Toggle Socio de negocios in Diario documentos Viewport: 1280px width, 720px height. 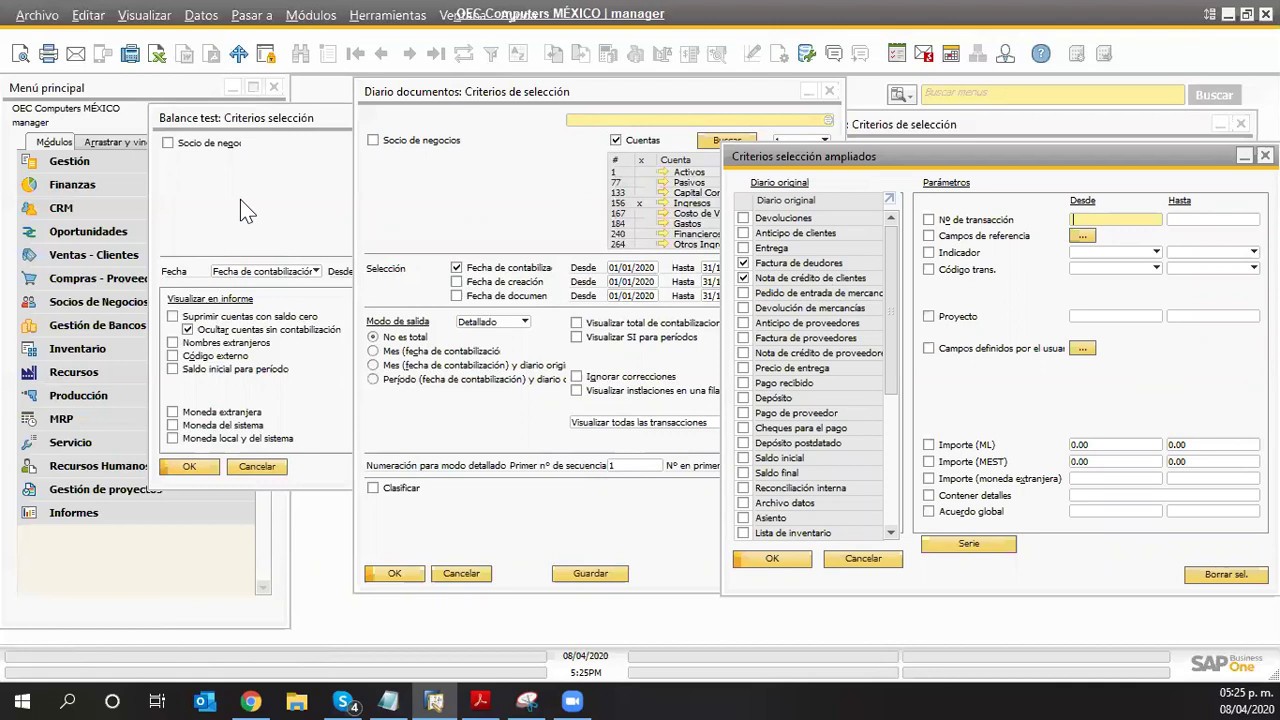[373, 140]
